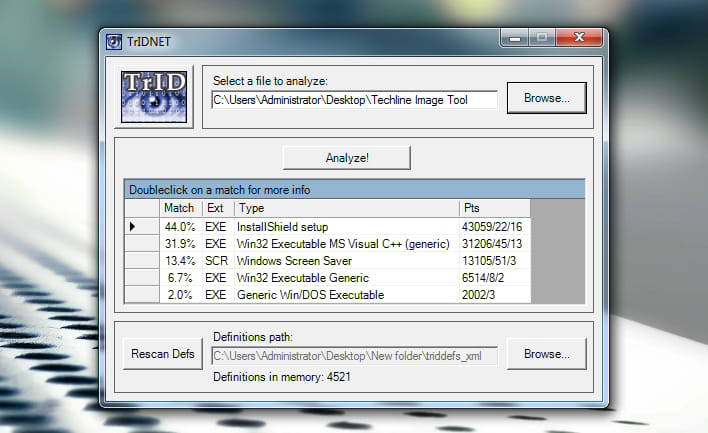The image size is (708, 433).
Task: Click the SCR extension cell
Action: (x=219, y=261)
